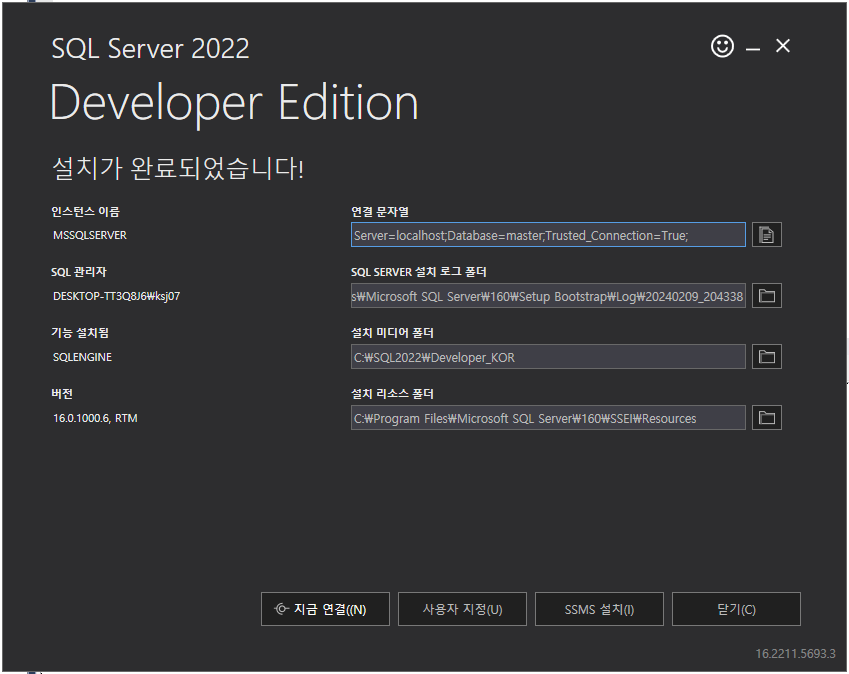Click the 16.0.1000.6, RTM version text
This screenshot has width=849, height=674.
point(95,418)
